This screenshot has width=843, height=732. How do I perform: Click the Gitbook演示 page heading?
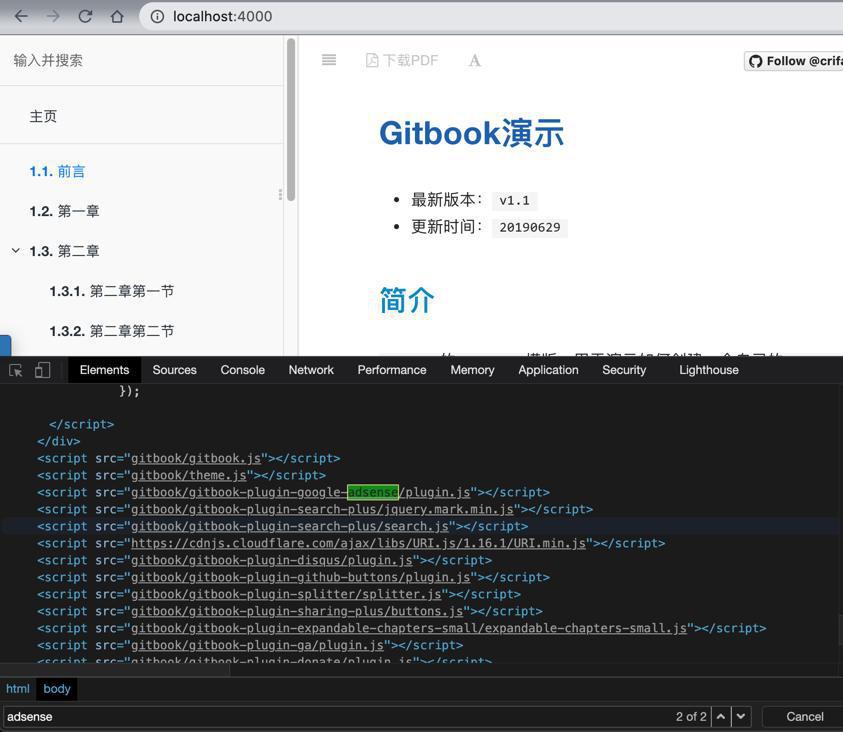471,133
